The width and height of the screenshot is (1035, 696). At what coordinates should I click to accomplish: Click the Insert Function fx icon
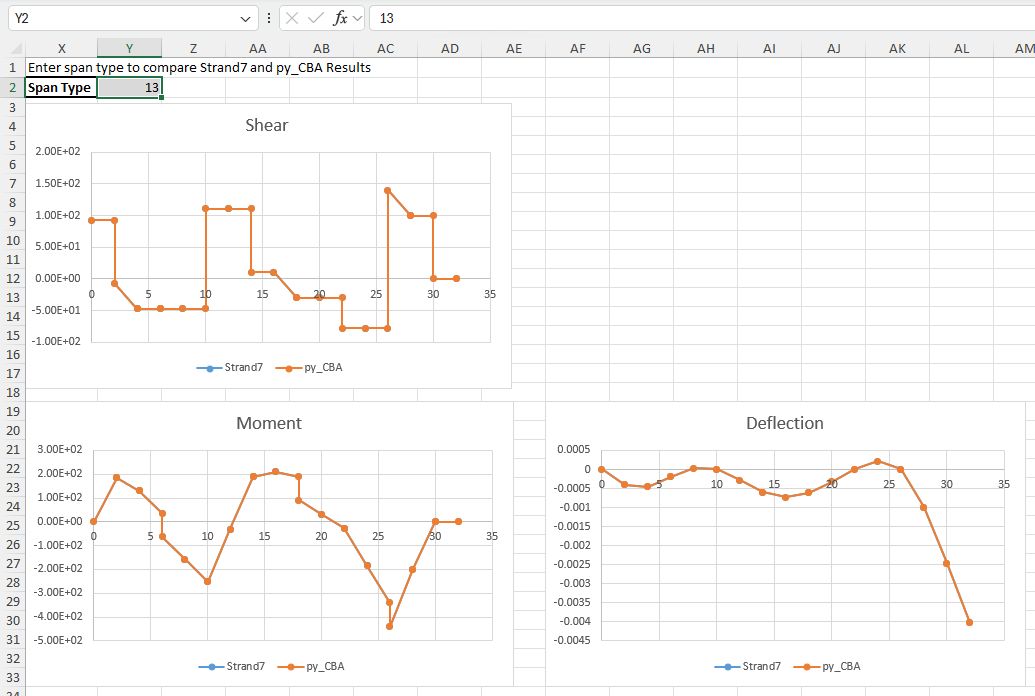pos(340,18)
